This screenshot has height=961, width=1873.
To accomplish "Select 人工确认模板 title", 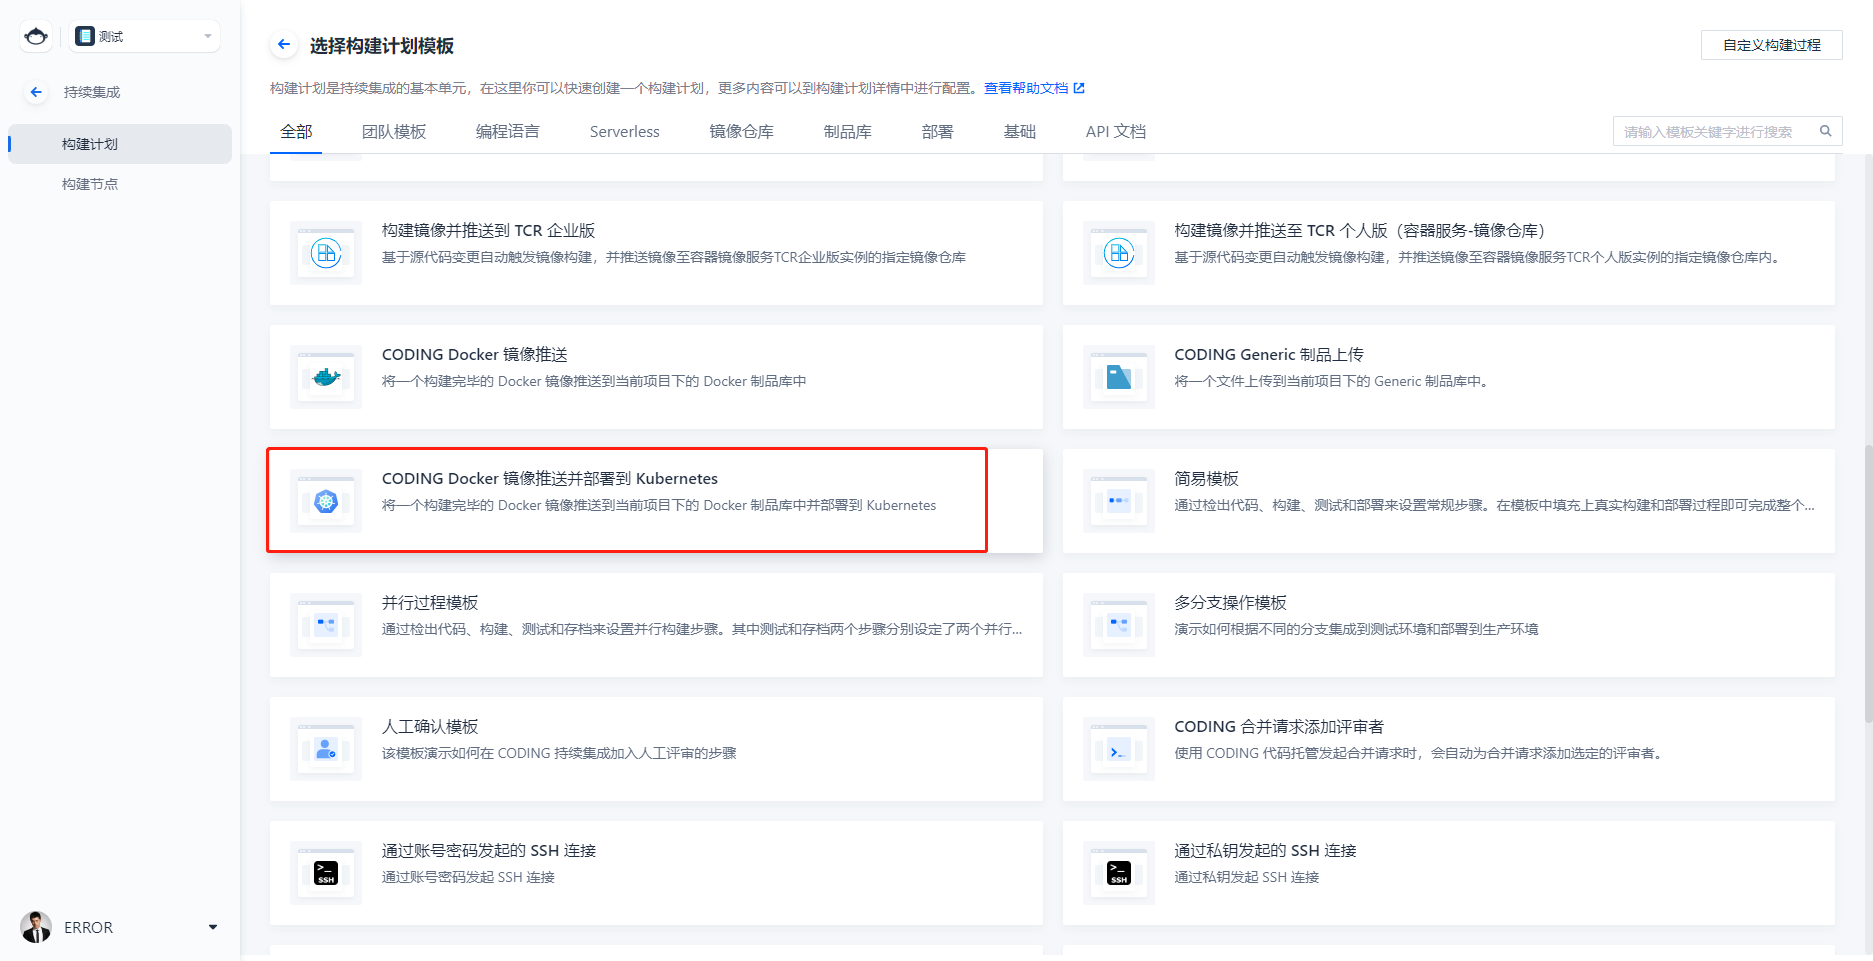I will (x=430, y=727).
